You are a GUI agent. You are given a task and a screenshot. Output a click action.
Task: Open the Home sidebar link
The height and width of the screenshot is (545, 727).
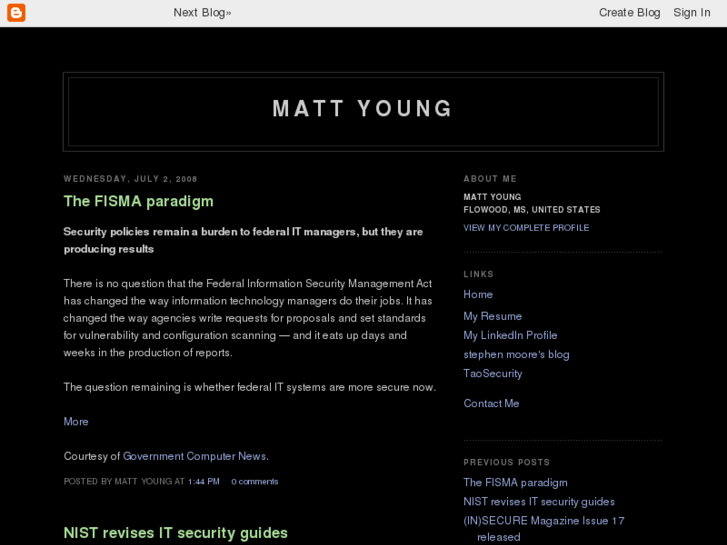pyautogui.click(x=478, y=295)
